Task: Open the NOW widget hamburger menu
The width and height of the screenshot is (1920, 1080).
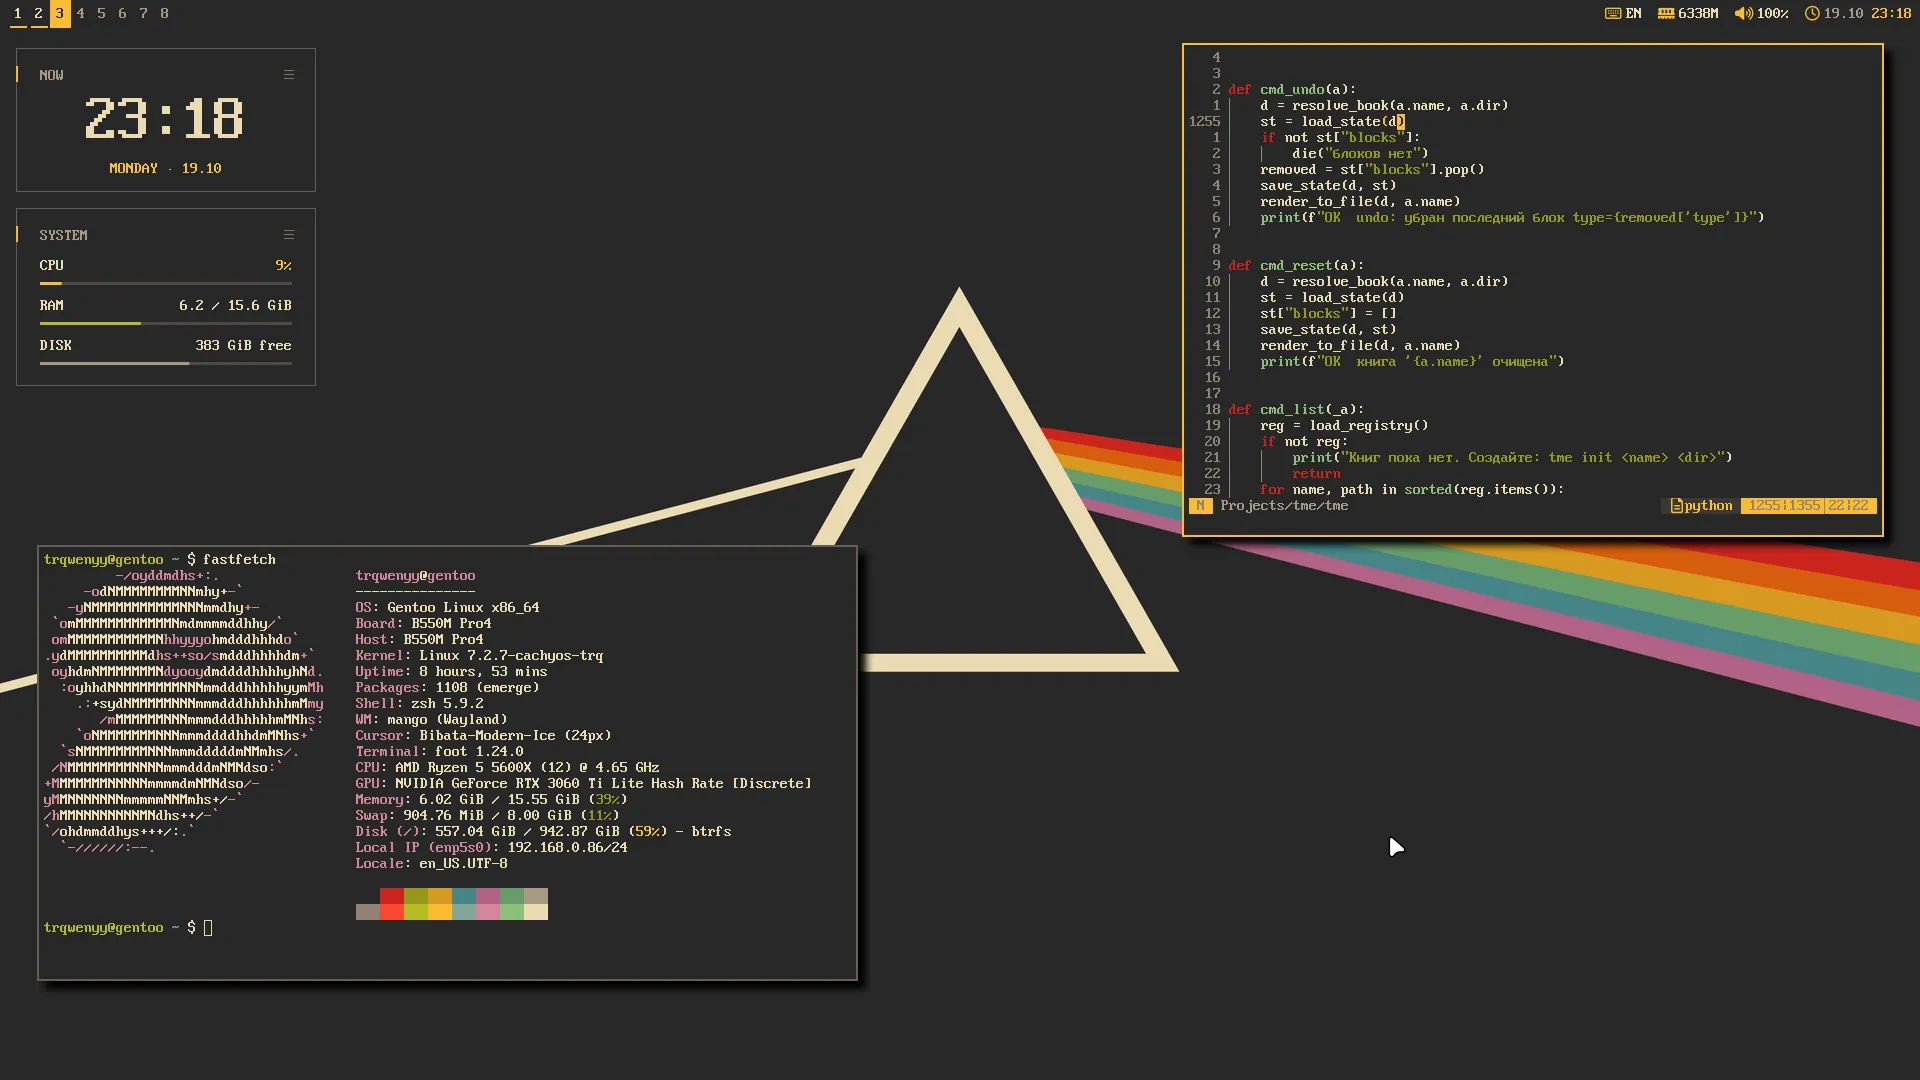Action: [289, 75]
